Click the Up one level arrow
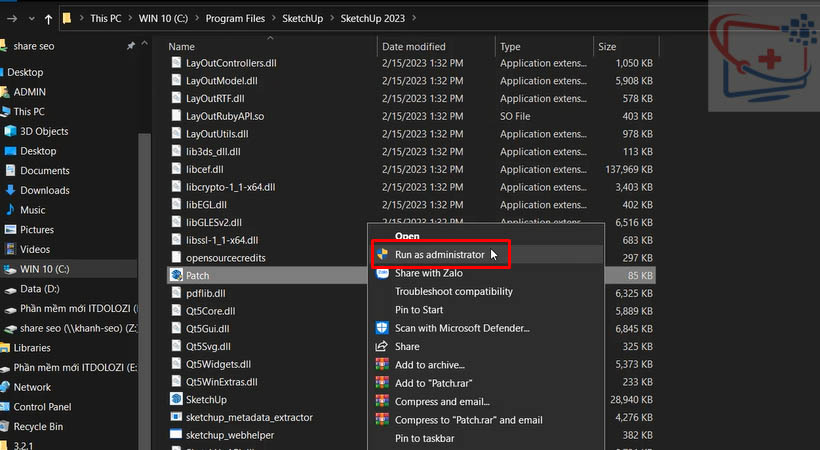This screenshot has width=820, height=450. [x=48, y=19]
